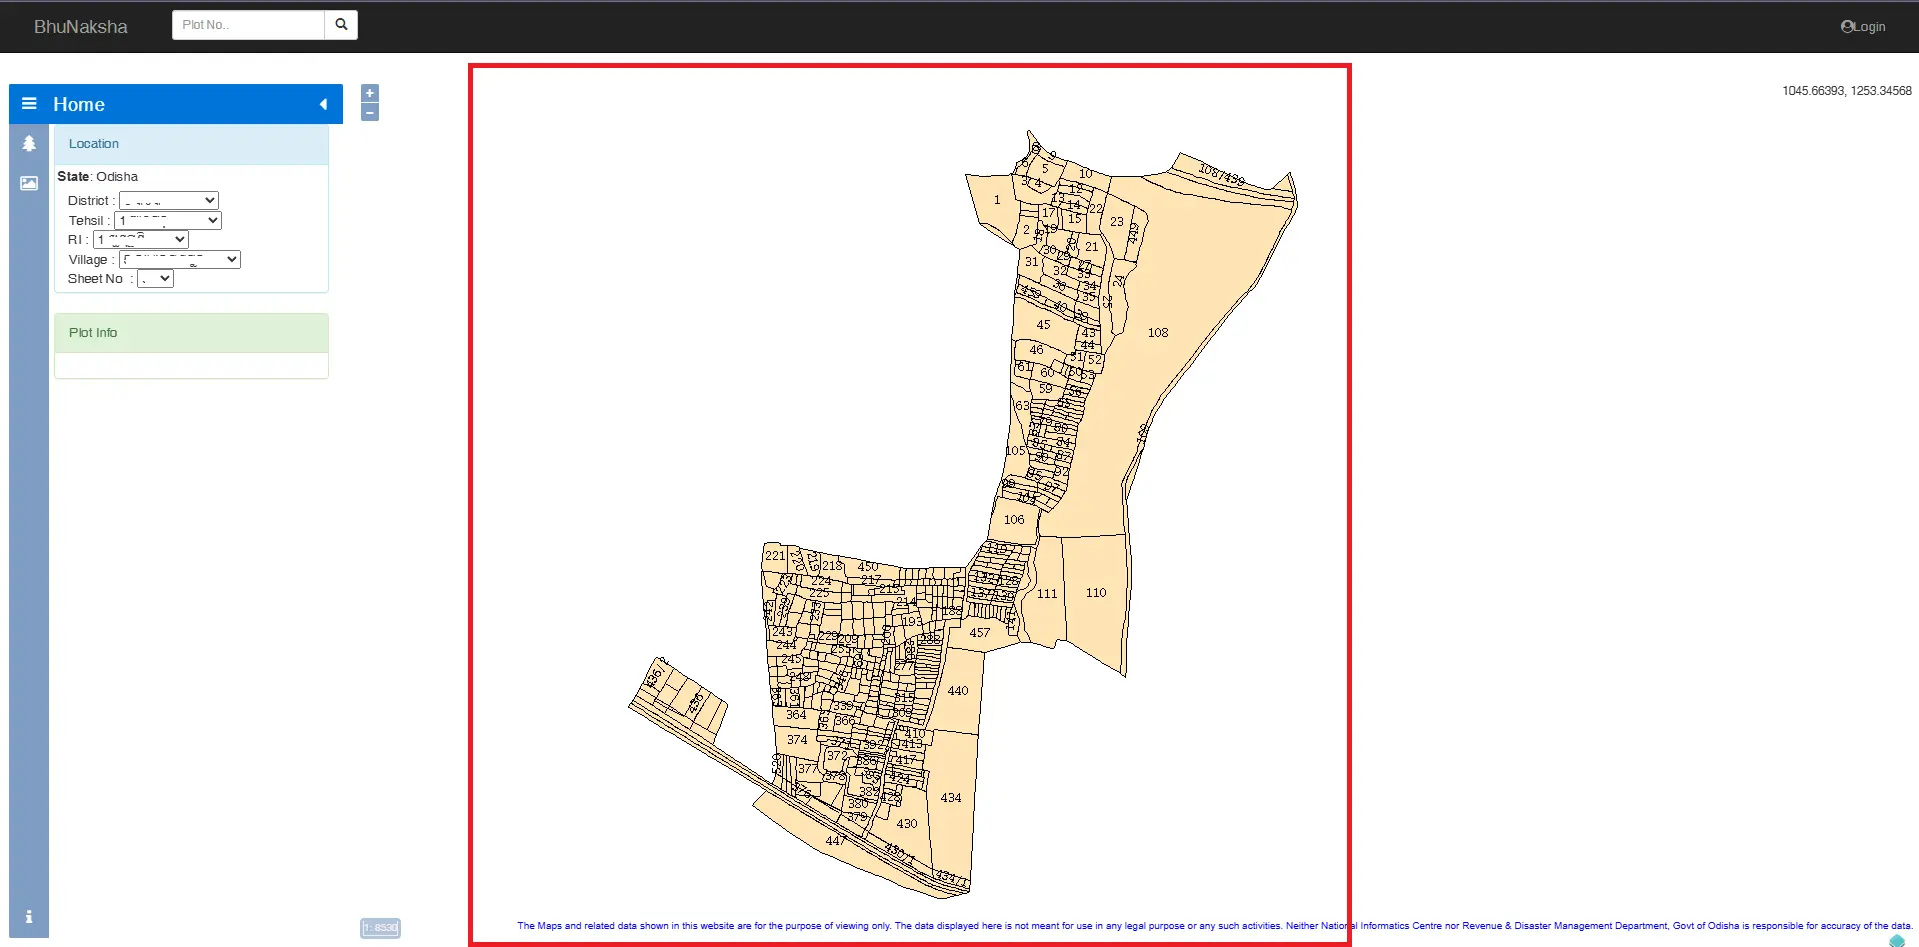
Task: Click the Plot Info panel header
Action: pos(92,332)
